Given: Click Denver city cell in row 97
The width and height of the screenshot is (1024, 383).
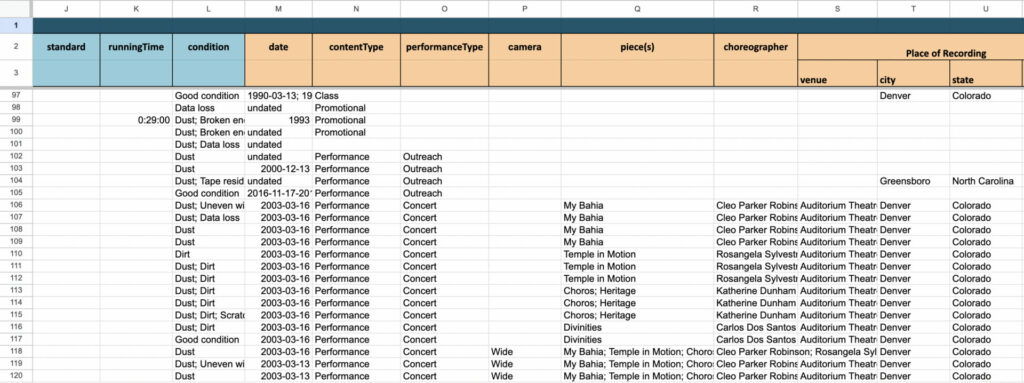Looking at the screenshot, I should click(913, 95).
